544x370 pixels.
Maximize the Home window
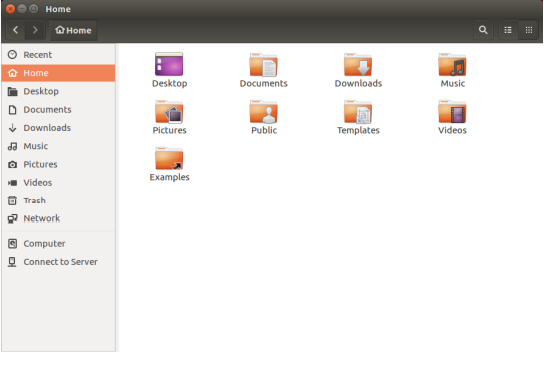point(33,9)
